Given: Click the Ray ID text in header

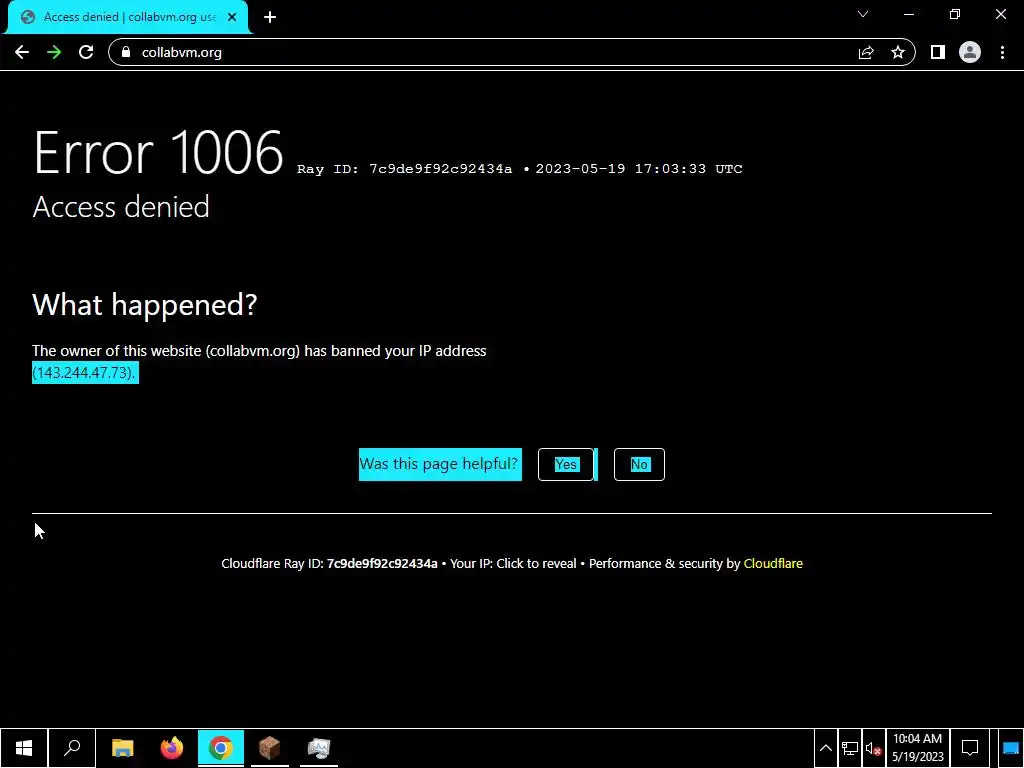Looking at the screenshot, I should click(x=404, y=168).
